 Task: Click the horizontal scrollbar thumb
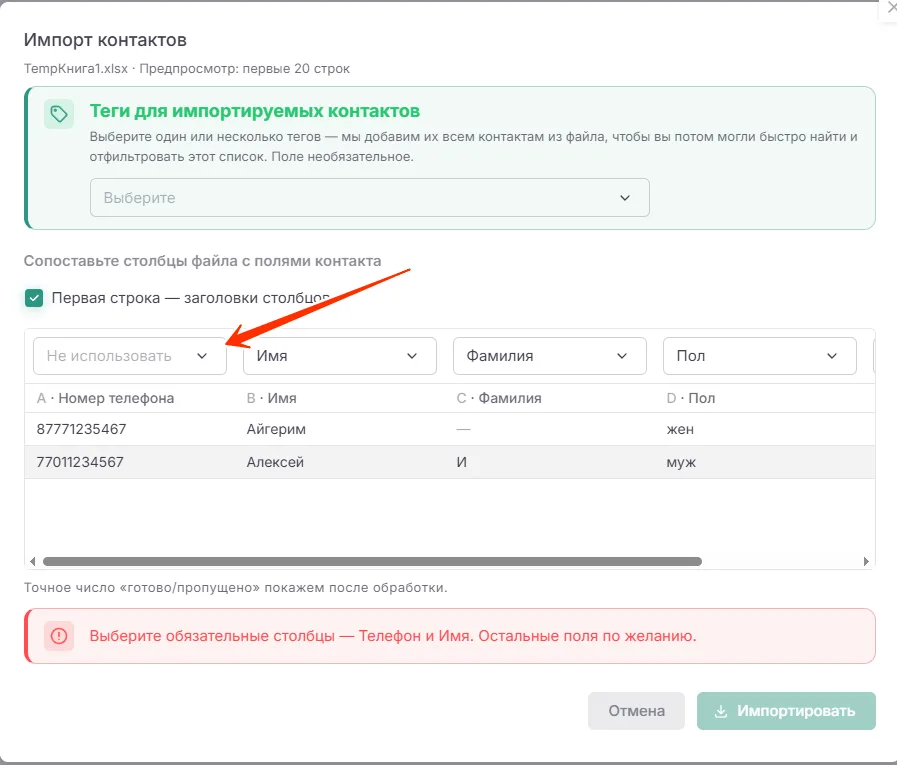[372, 561]
